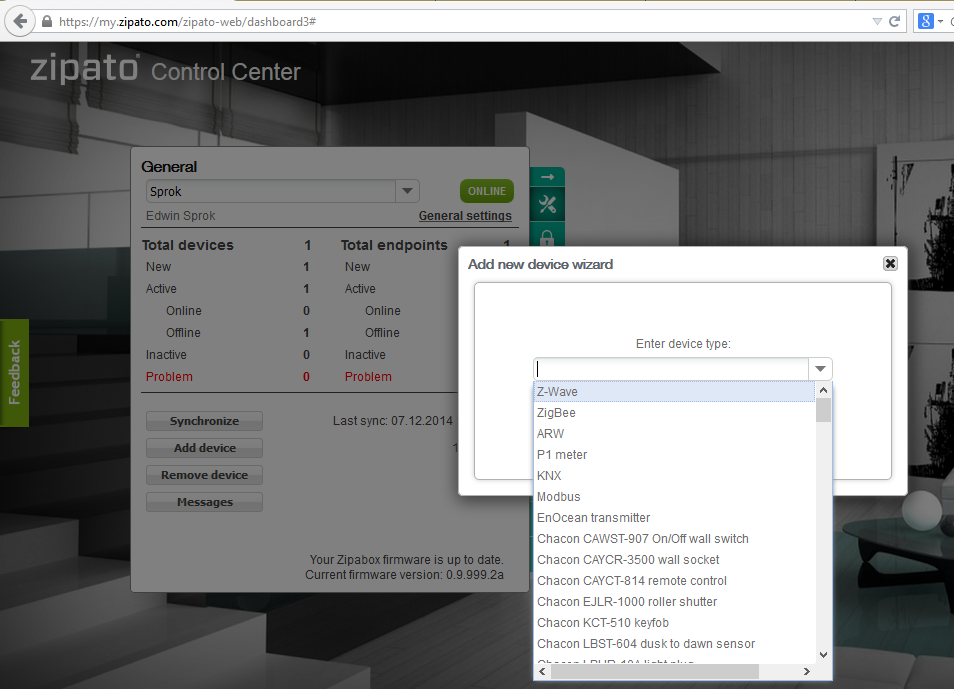Click the Add device button
This screenshot has height=689, width=954.
coord(204,448)
